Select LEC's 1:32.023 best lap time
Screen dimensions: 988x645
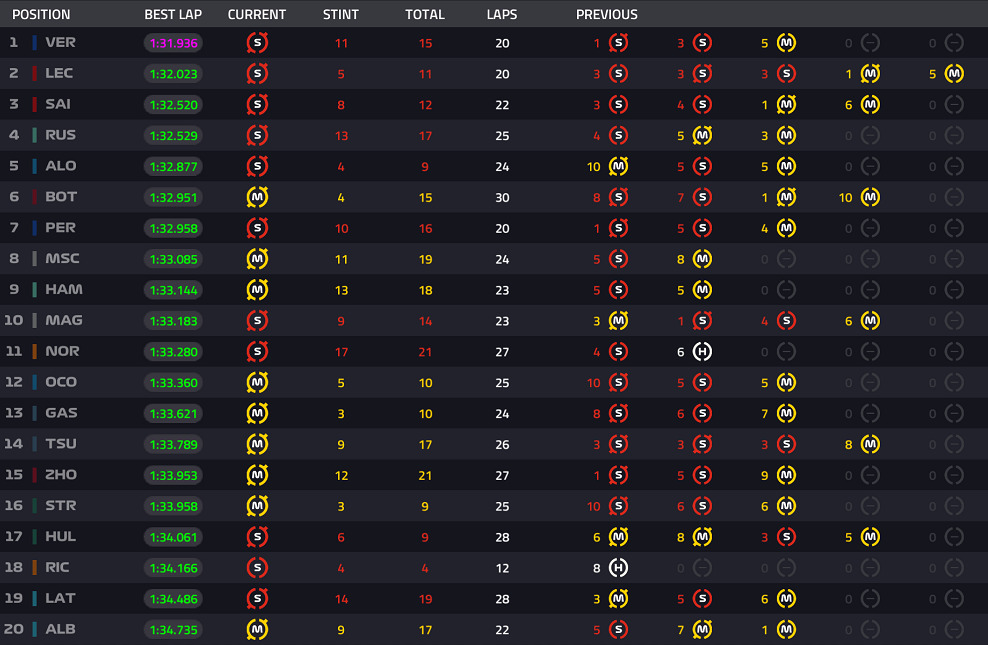point(173,74)
